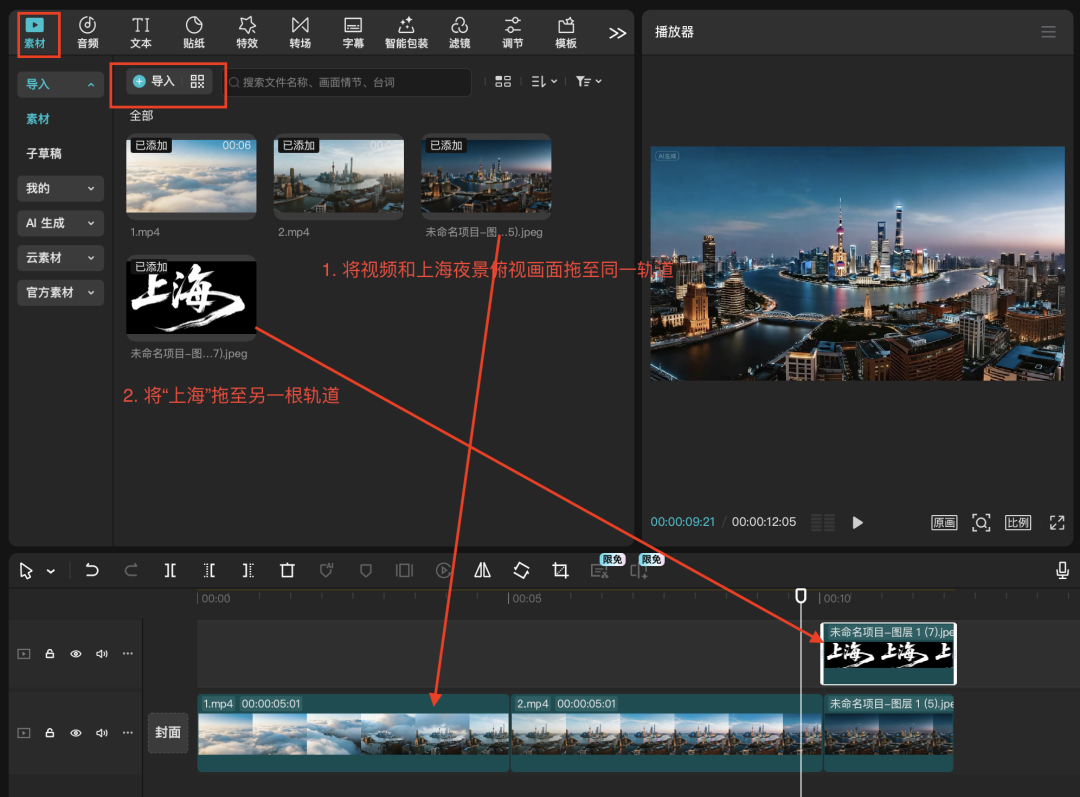Switch media list to grid view icon
Image resolution: width=1080 pixels, height=797 pixels.
pos(503,81)
